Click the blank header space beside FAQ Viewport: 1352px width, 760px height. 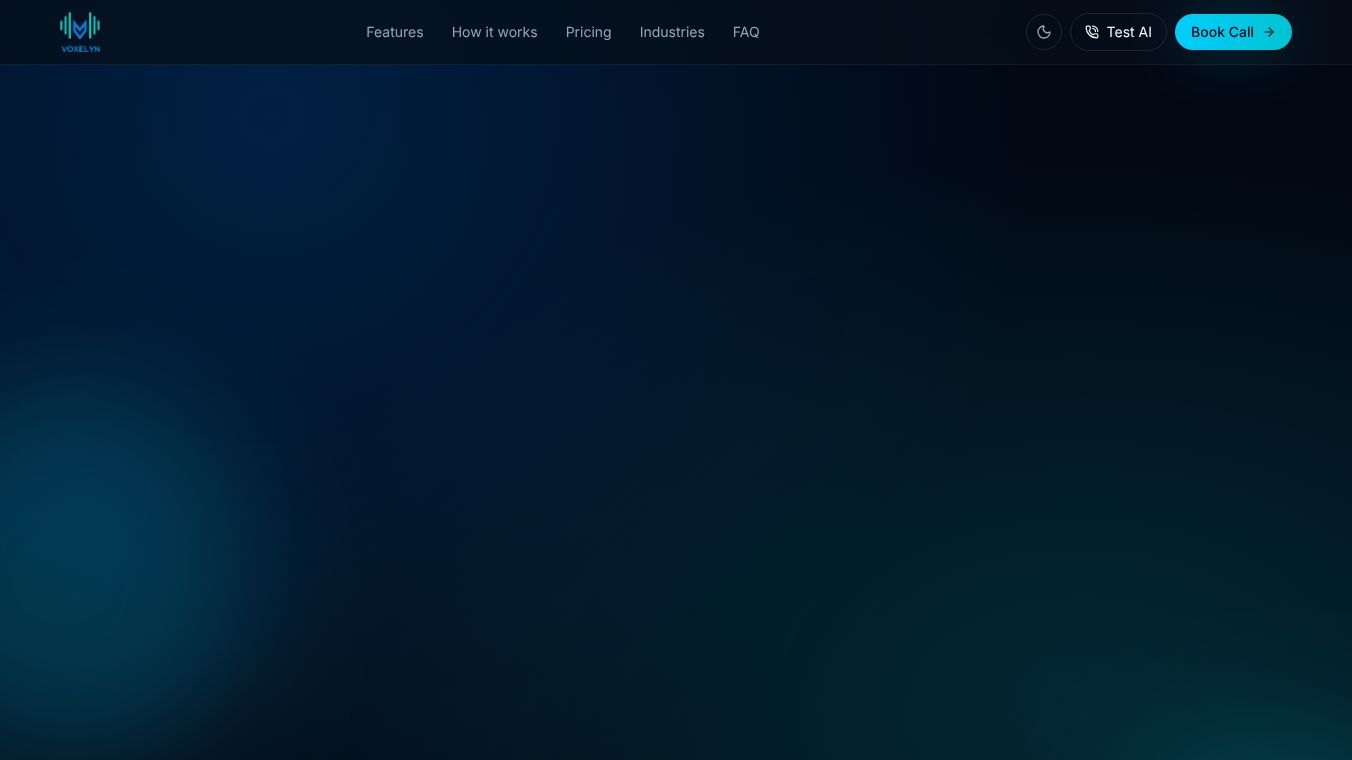pyautogui.click(x=890, y=32)
